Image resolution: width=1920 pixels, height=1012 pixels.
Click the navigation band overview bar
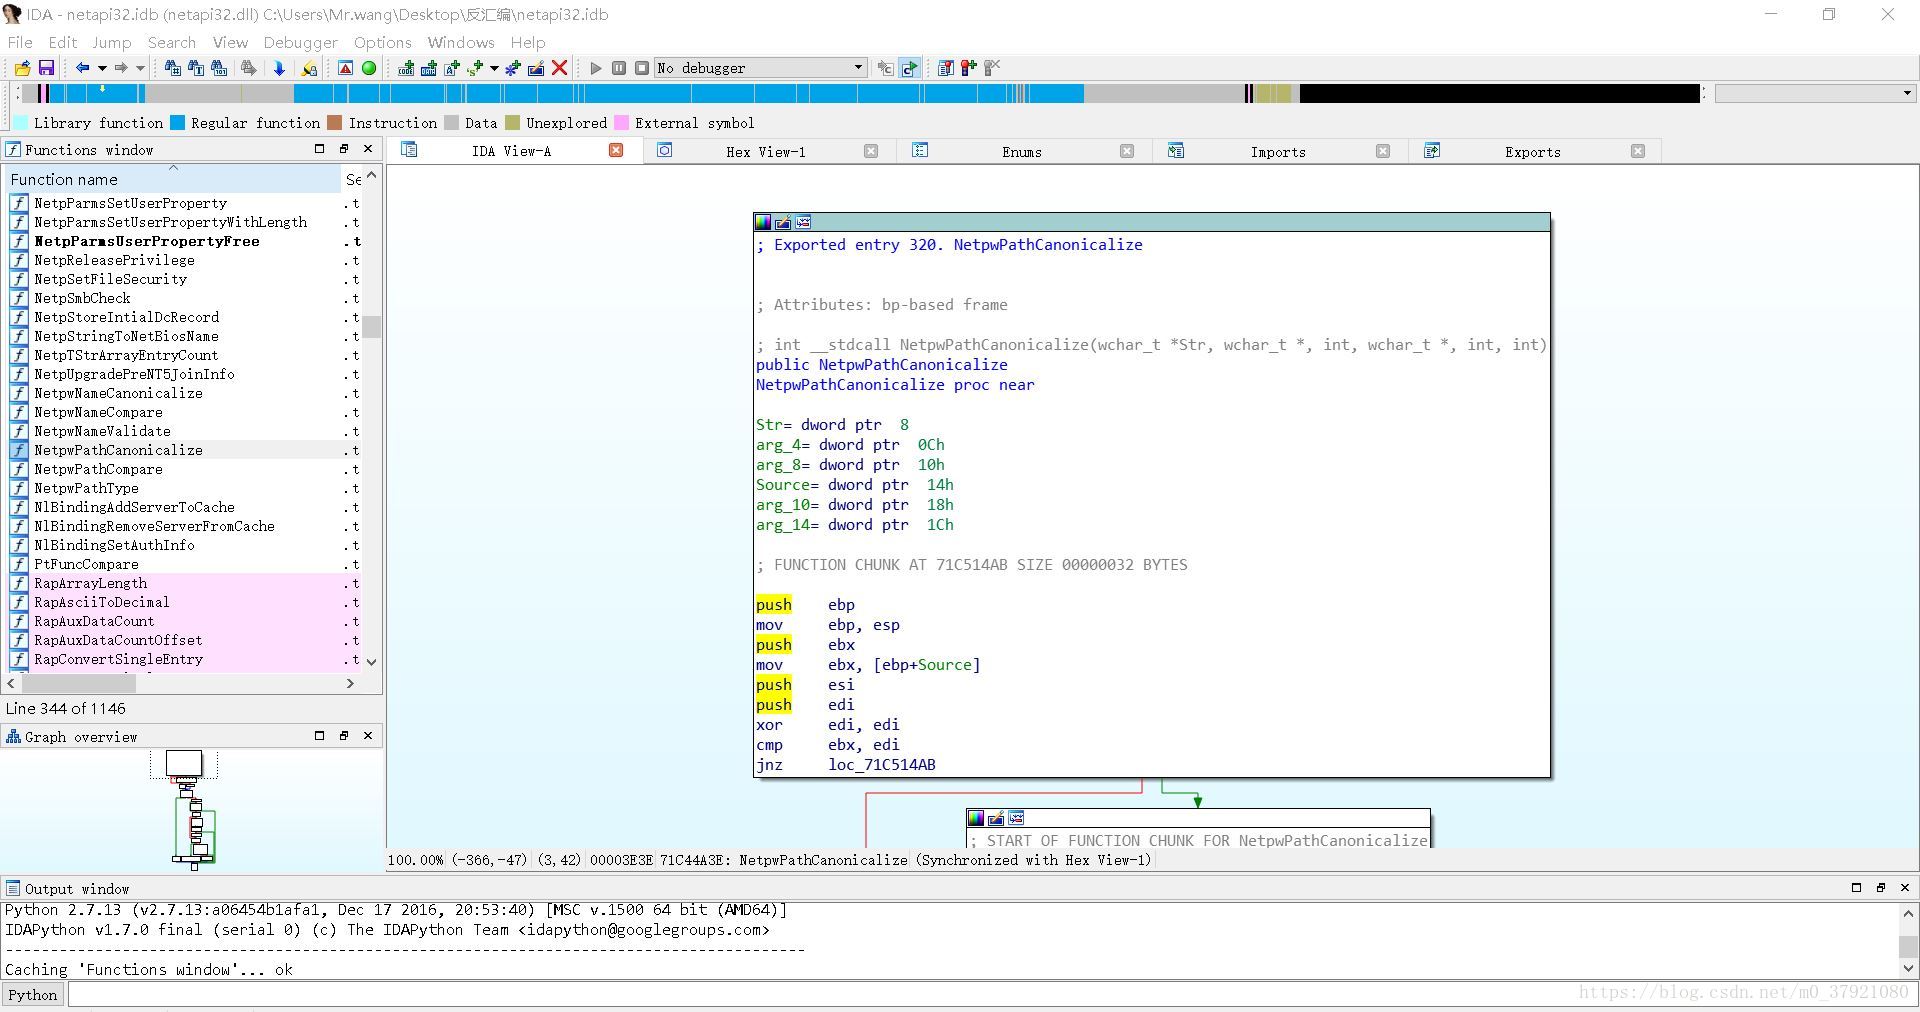pos(860,93)
